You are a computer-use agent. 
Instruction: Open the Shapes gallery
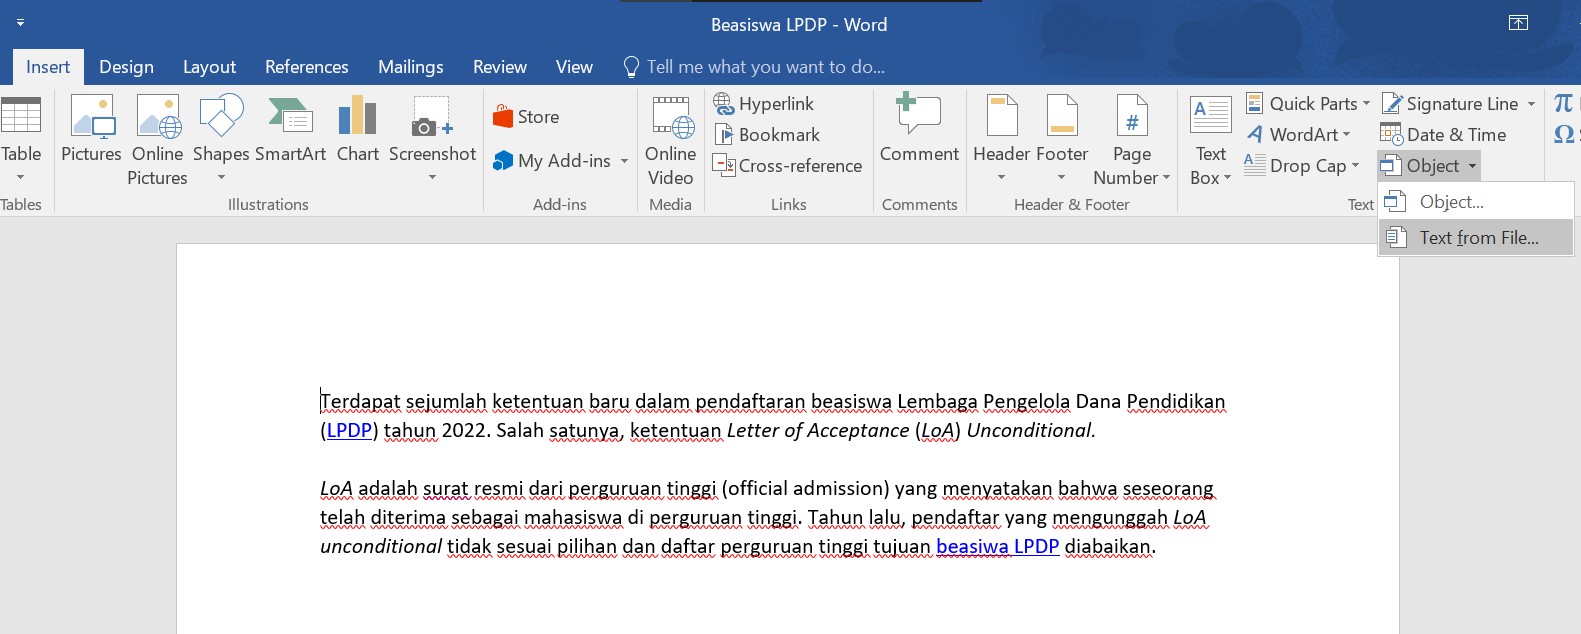click(x=221, y=140)
